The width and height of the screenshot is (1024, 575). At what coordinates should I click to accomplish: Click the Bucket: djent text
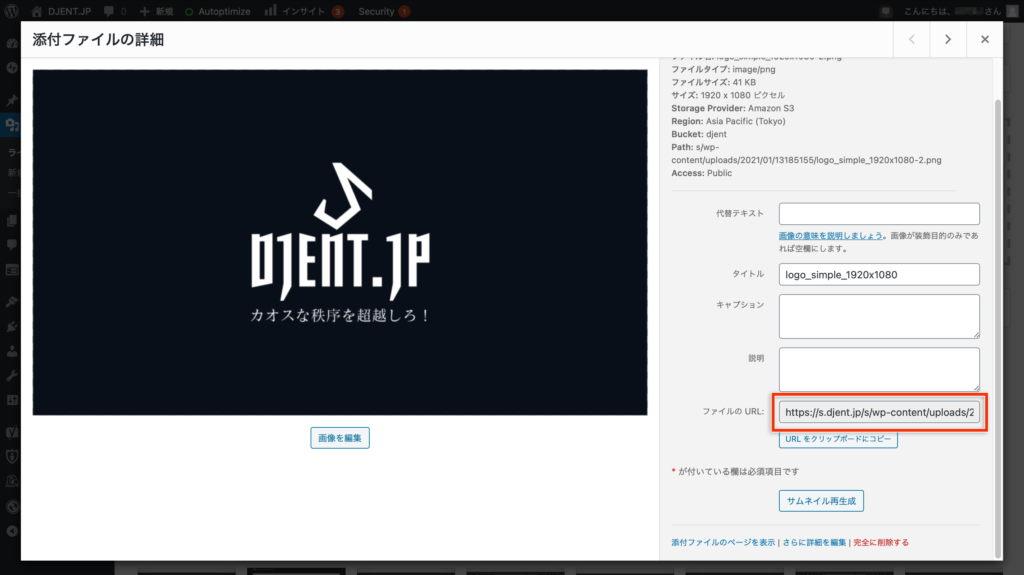click(699, 134)
